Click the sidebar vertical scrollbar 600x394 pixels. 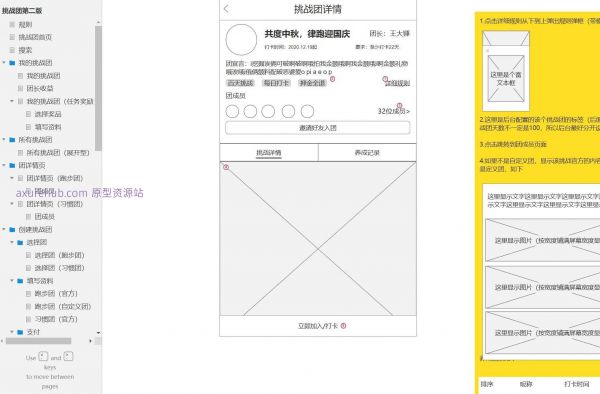[98, 88]
